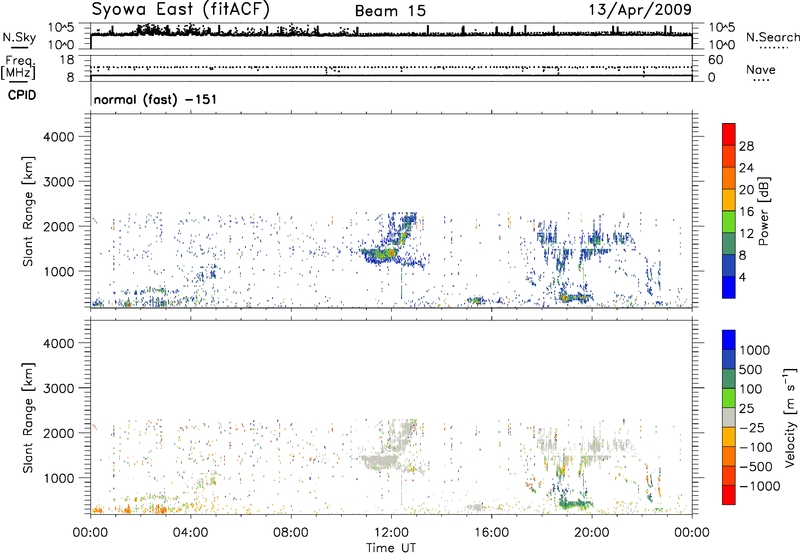Click the '16' Power colorbar tick
Image resolution: width=800 pixels, height=554 pixels.
coord(746,212)
